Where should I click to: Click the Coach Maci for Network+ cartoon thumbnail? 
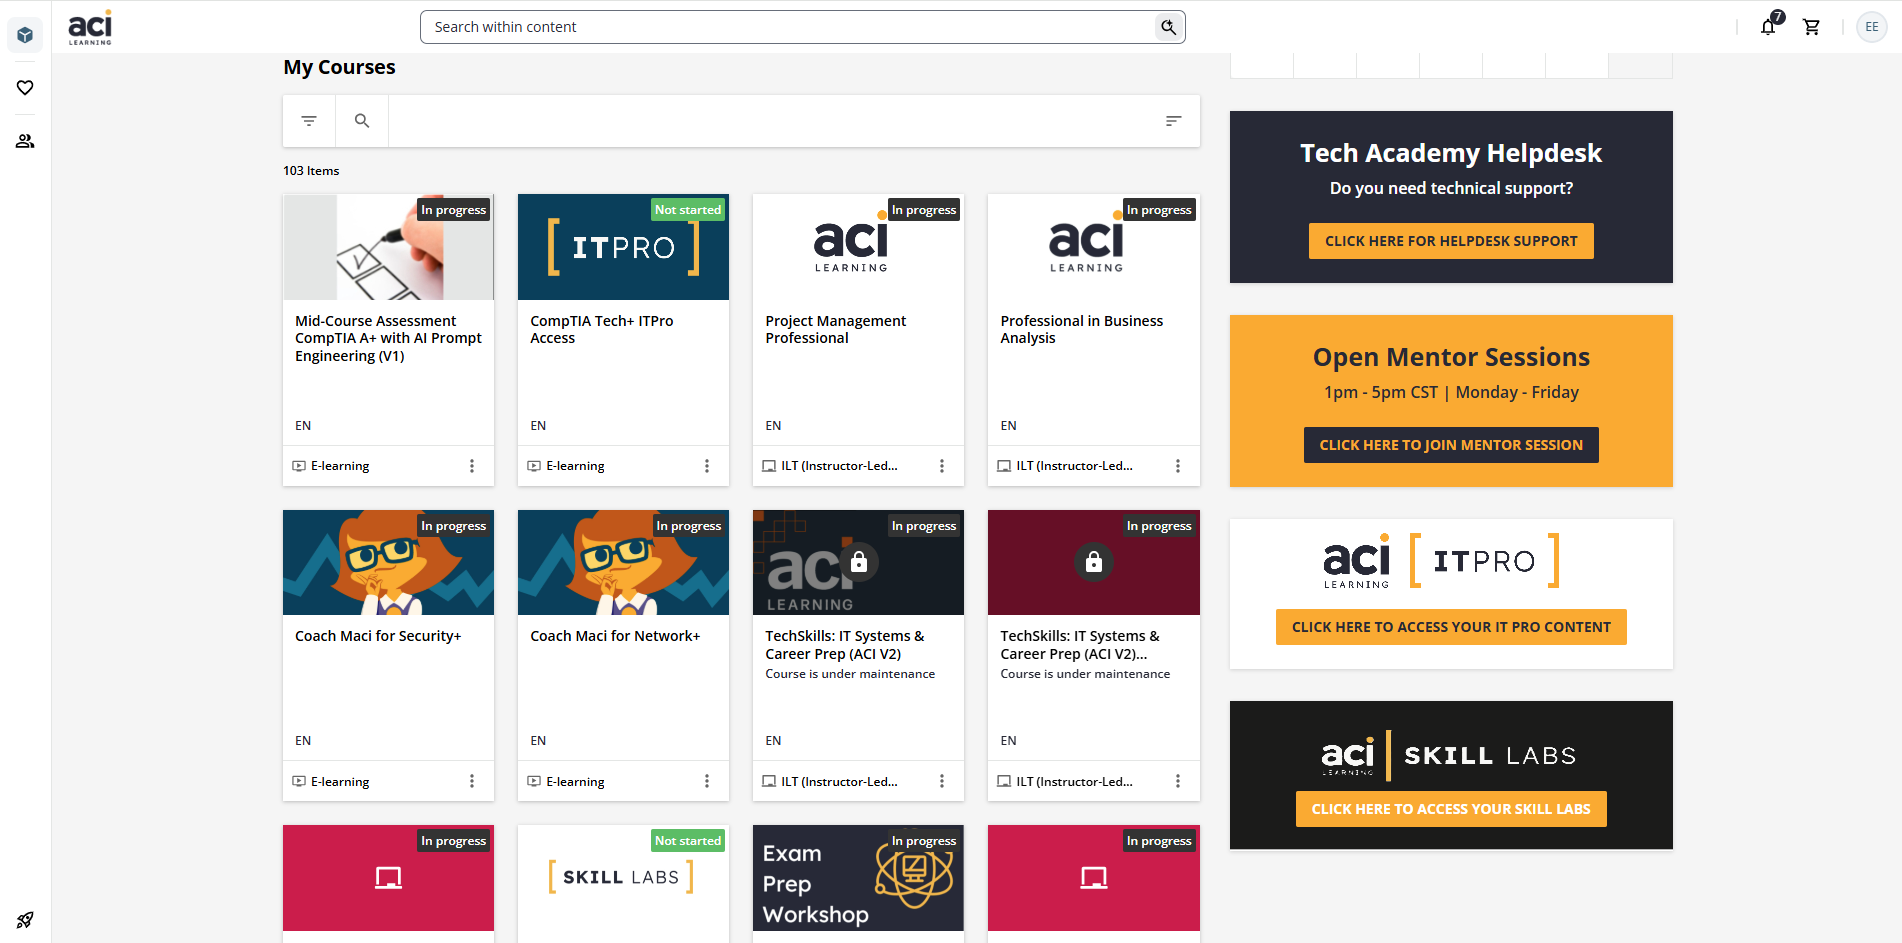pos(623,563)
